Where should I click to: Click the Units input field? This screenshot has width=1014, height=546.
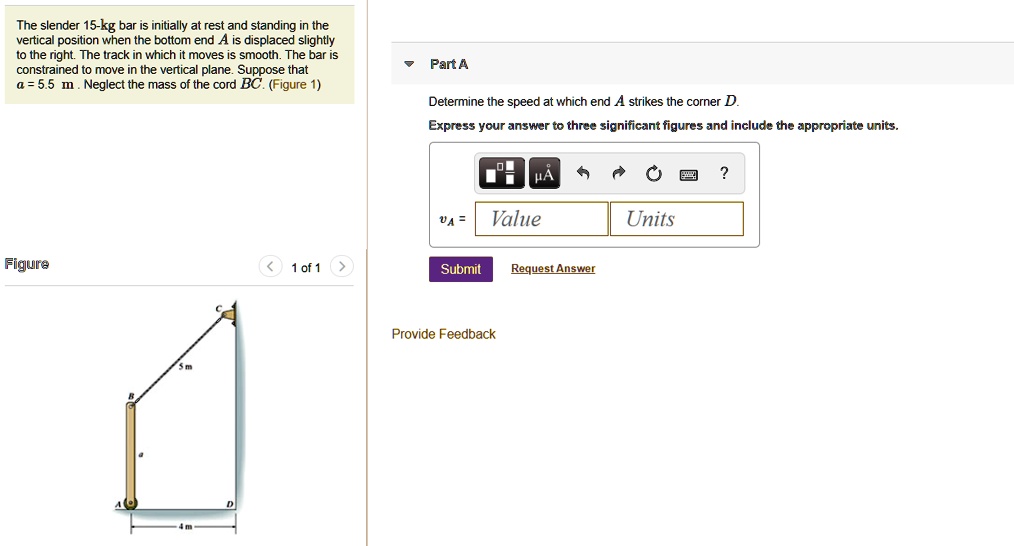pyautogui.click(x=676, y=219)
